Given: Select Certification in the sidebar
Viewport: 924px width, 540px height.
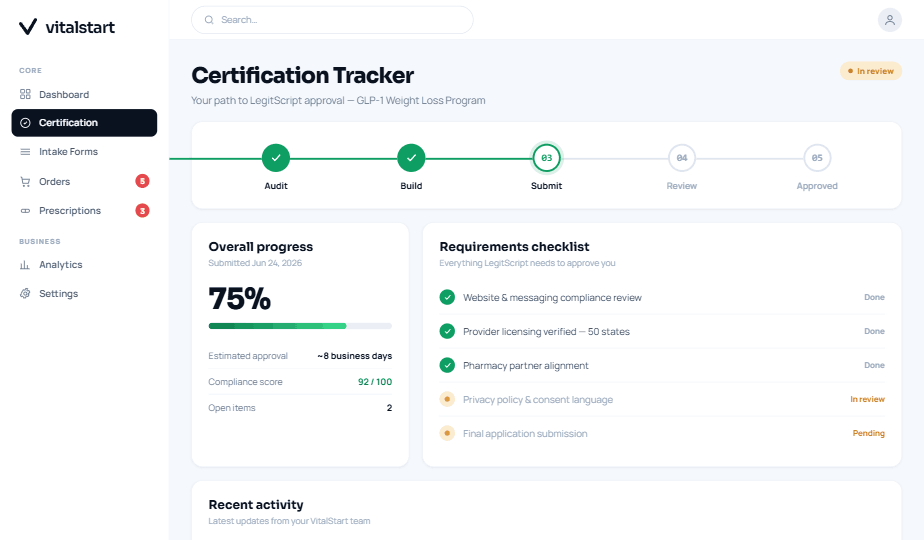Looking at the screenshot, I should click(x=84, y=123).
